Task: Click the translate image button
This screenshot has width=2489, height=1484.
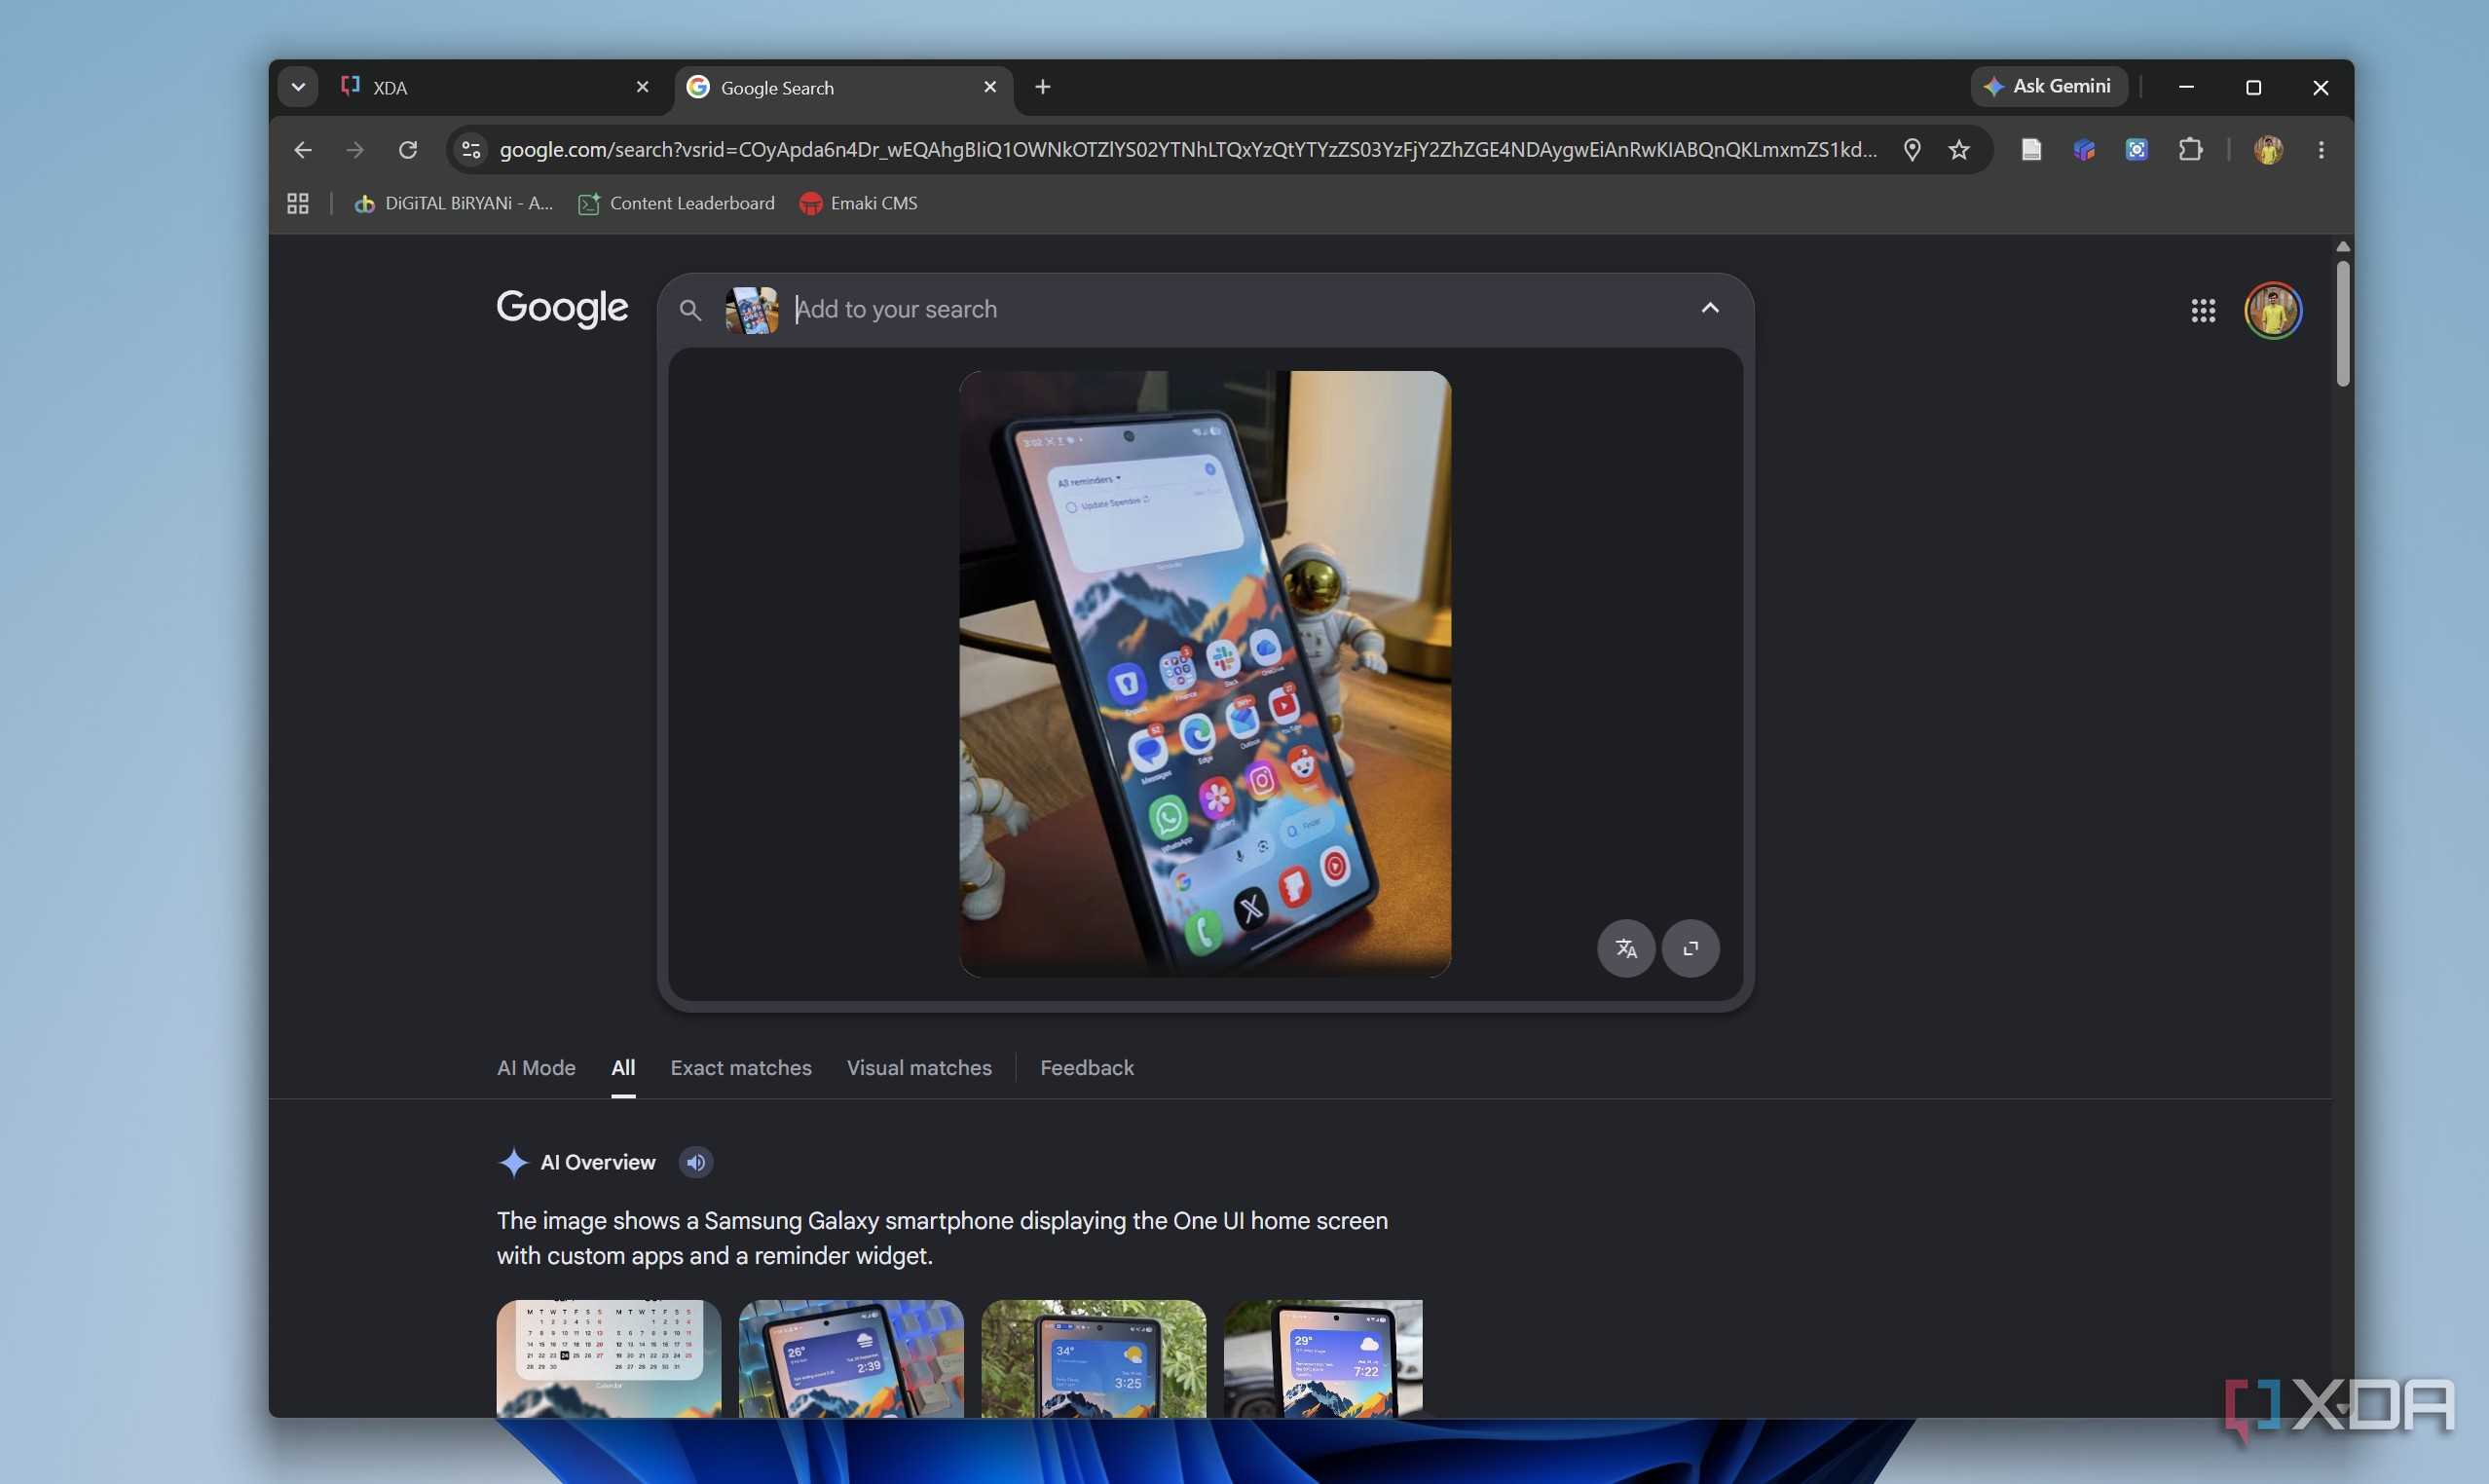Action: pos(1626,948)
